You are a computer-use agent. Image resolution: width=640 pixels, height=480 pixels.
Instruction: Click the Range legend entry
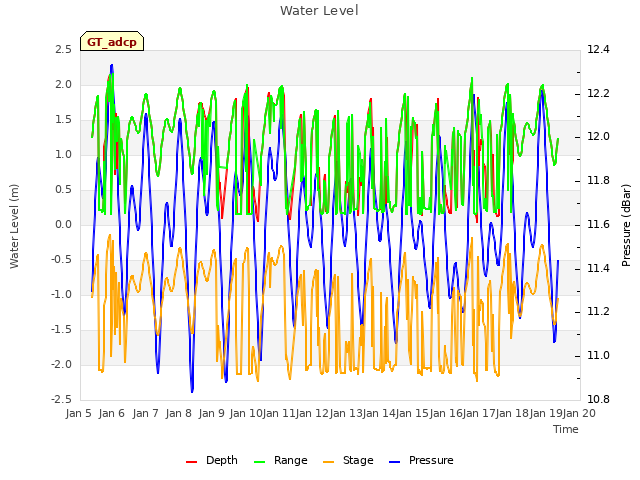[x=281, y=460]
